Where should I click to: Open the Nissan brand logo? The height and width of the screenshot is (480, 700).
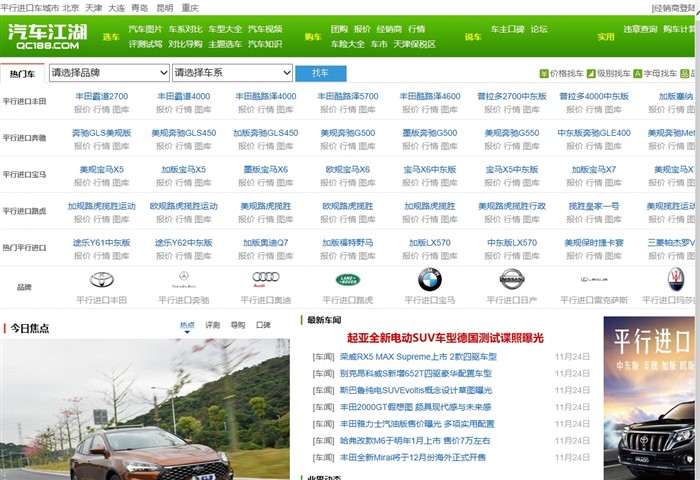(x=512, y=280)
